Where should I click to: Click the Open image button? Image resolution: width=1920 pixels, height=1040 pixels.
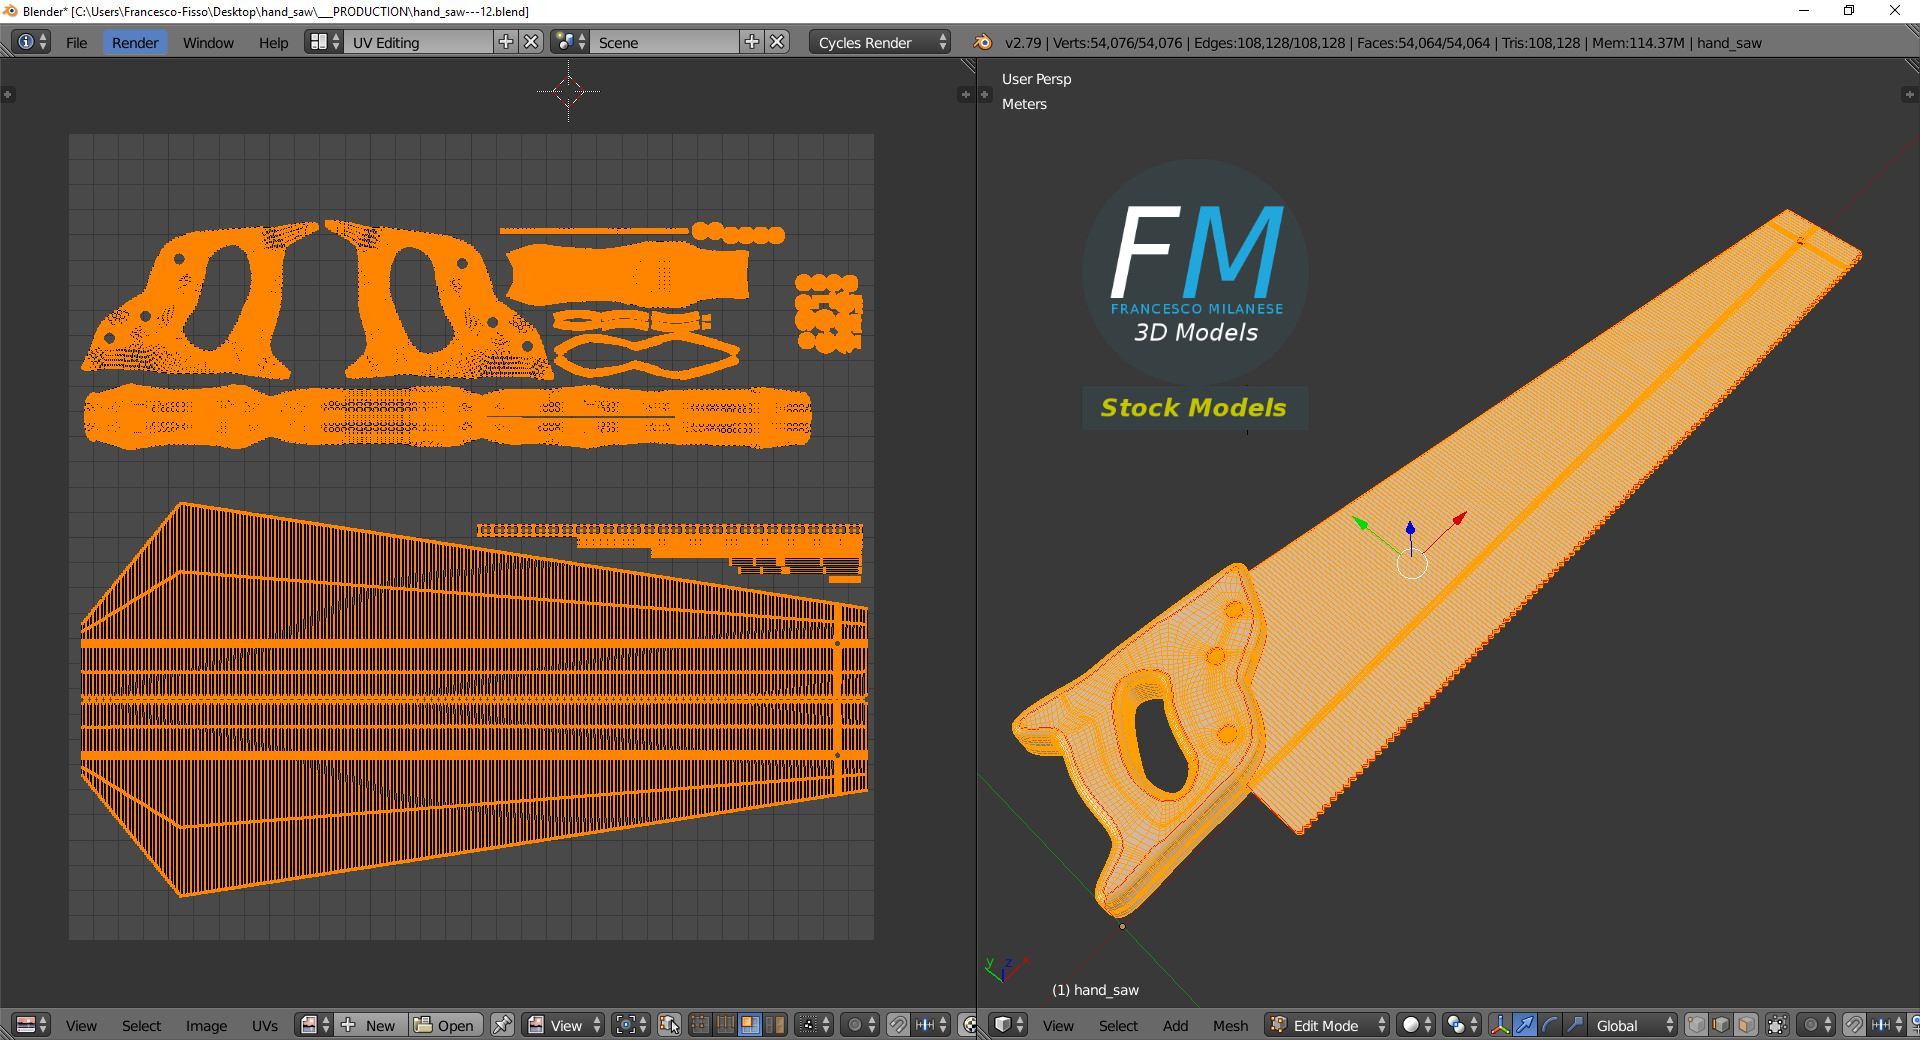coord(445,1025)
